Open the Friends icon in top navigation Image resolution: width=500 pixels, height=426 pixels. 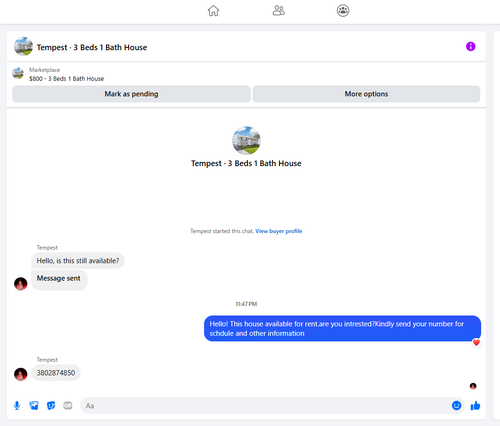click(x=279, y=11)
